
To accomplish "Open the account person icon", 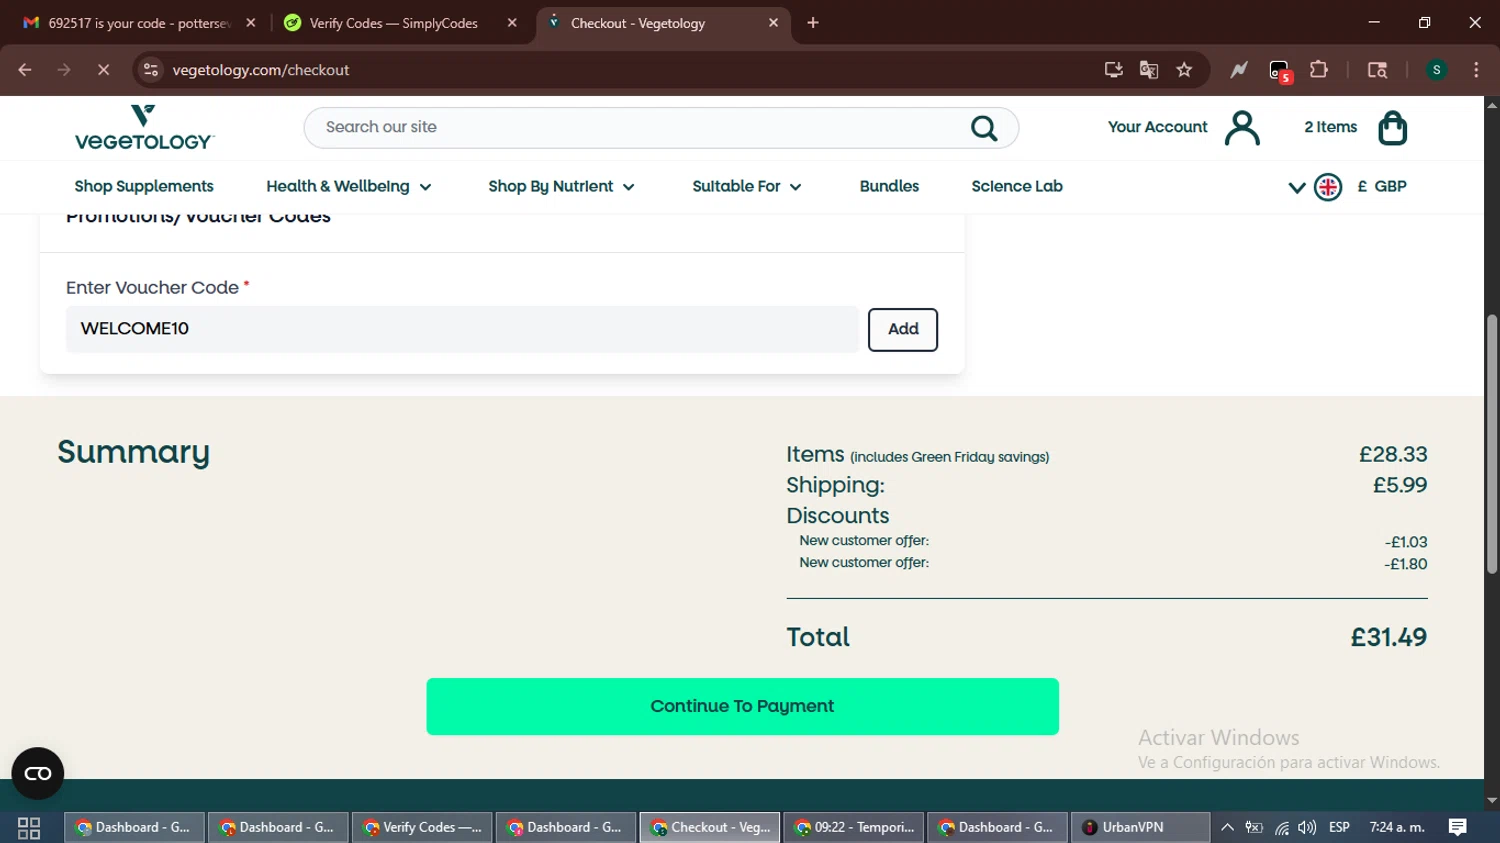I will 1242,128.
